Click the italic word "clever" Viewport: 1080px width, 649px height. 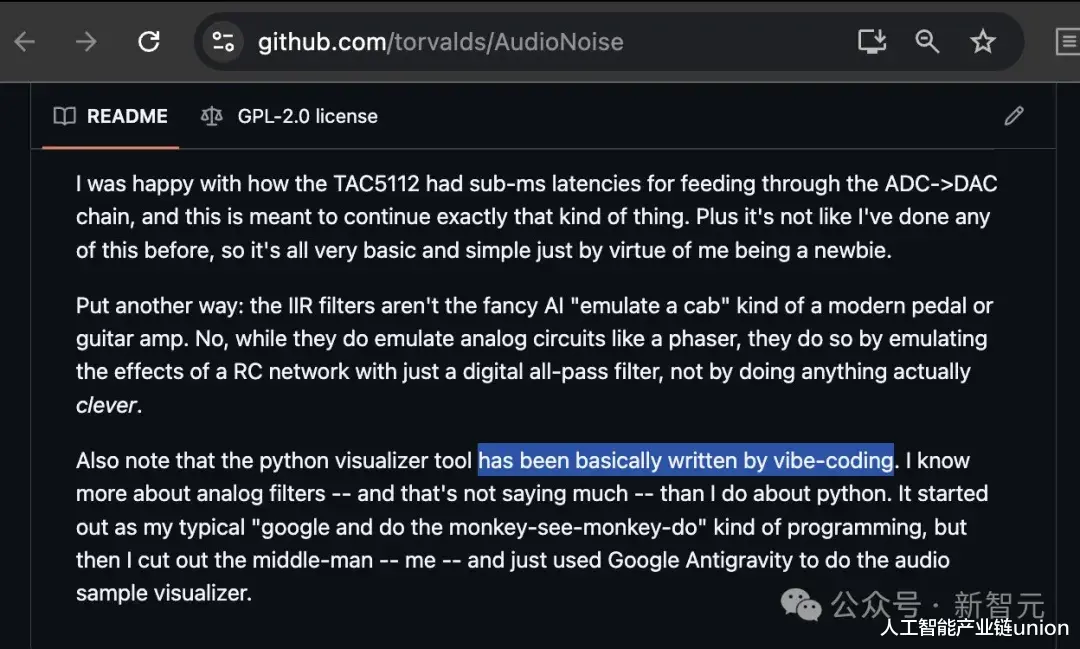point(106,406)
